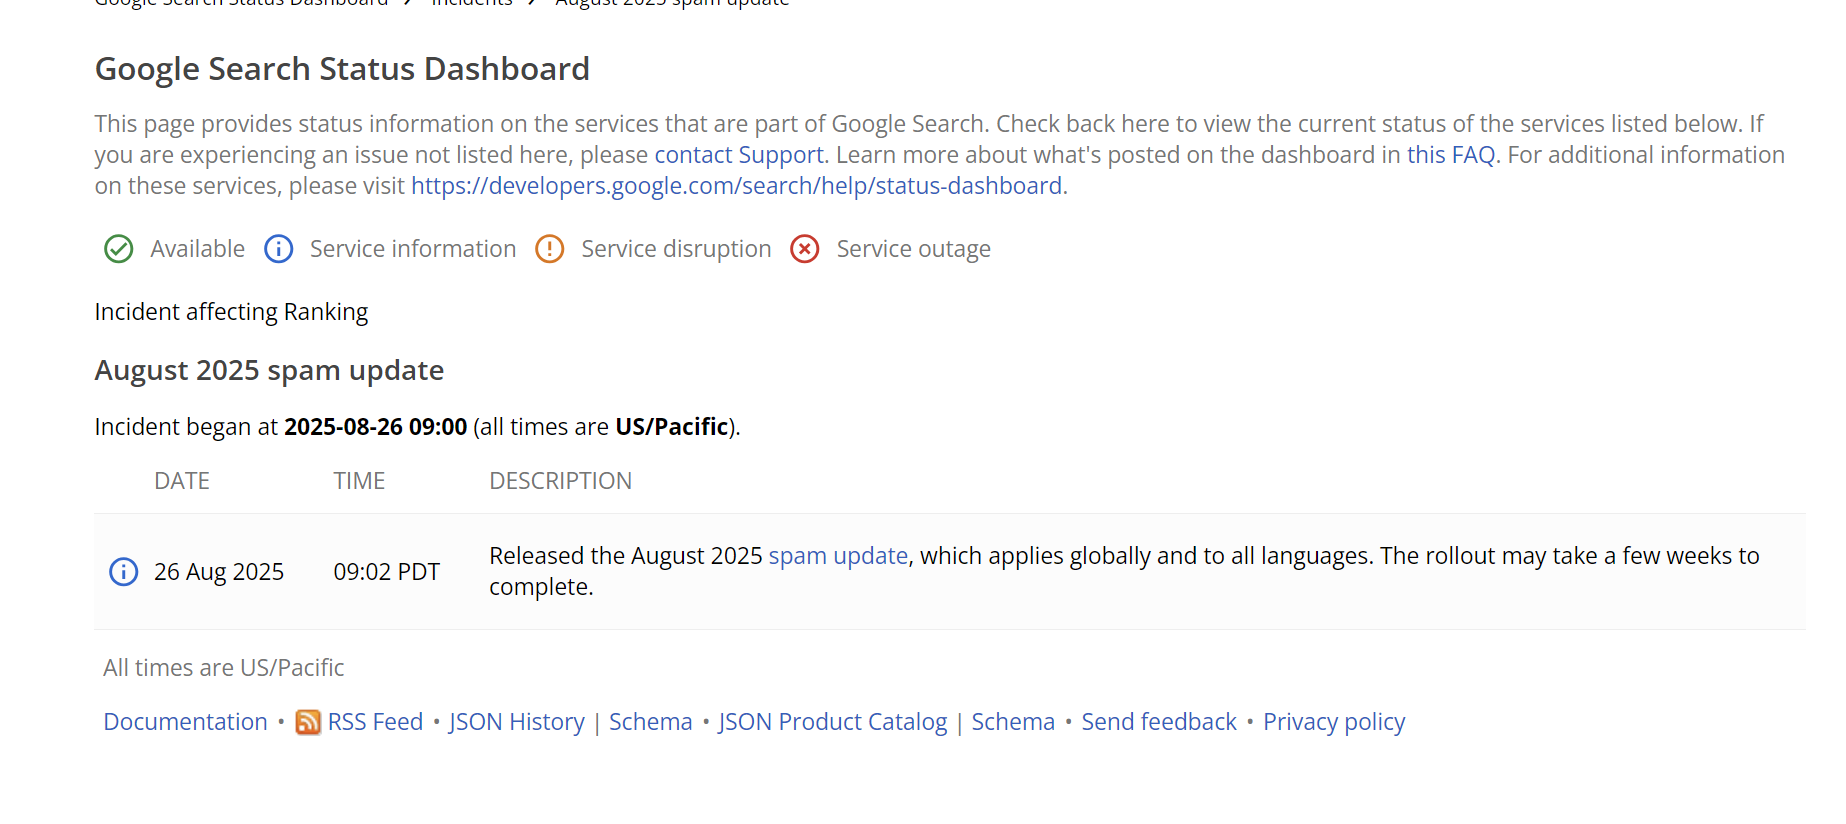Click the orange RSS Feed icon

coord(308,722)
